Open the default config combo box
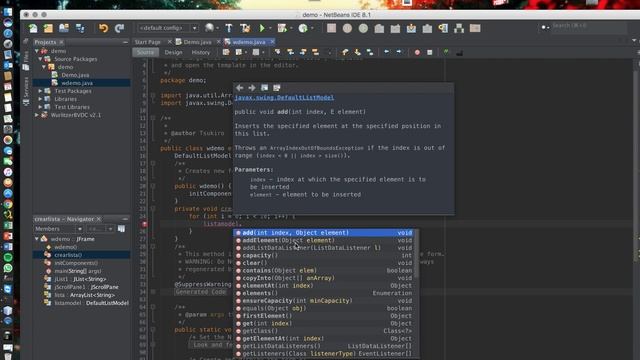The height and width of the screenshot is (360, 640). coord(168,28)
